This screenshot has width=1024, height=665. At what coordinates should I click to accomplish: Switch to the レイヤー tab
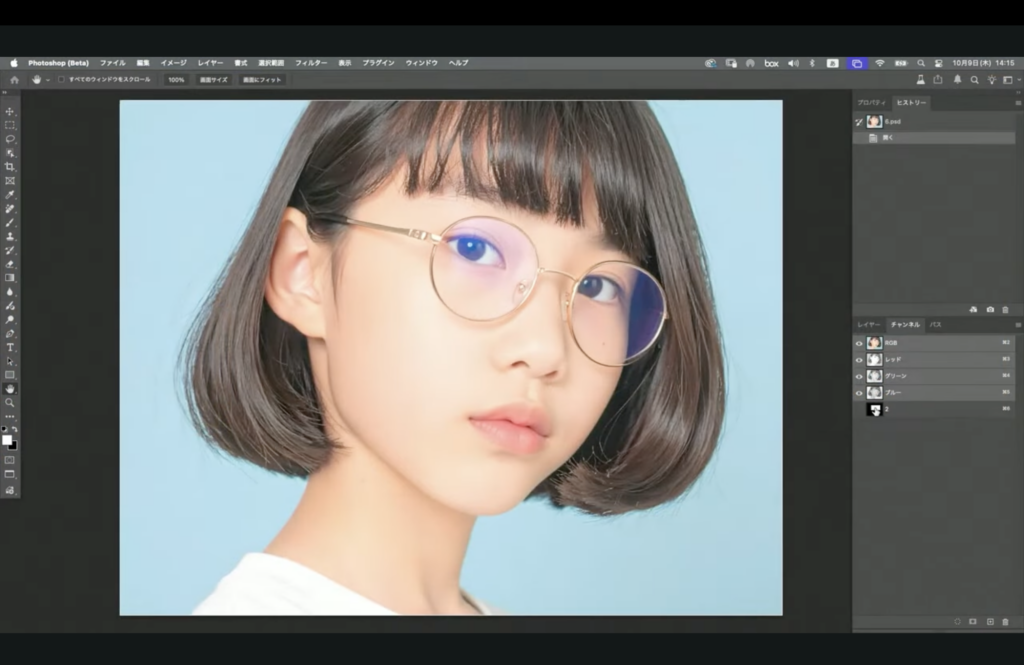pos(868,325)
